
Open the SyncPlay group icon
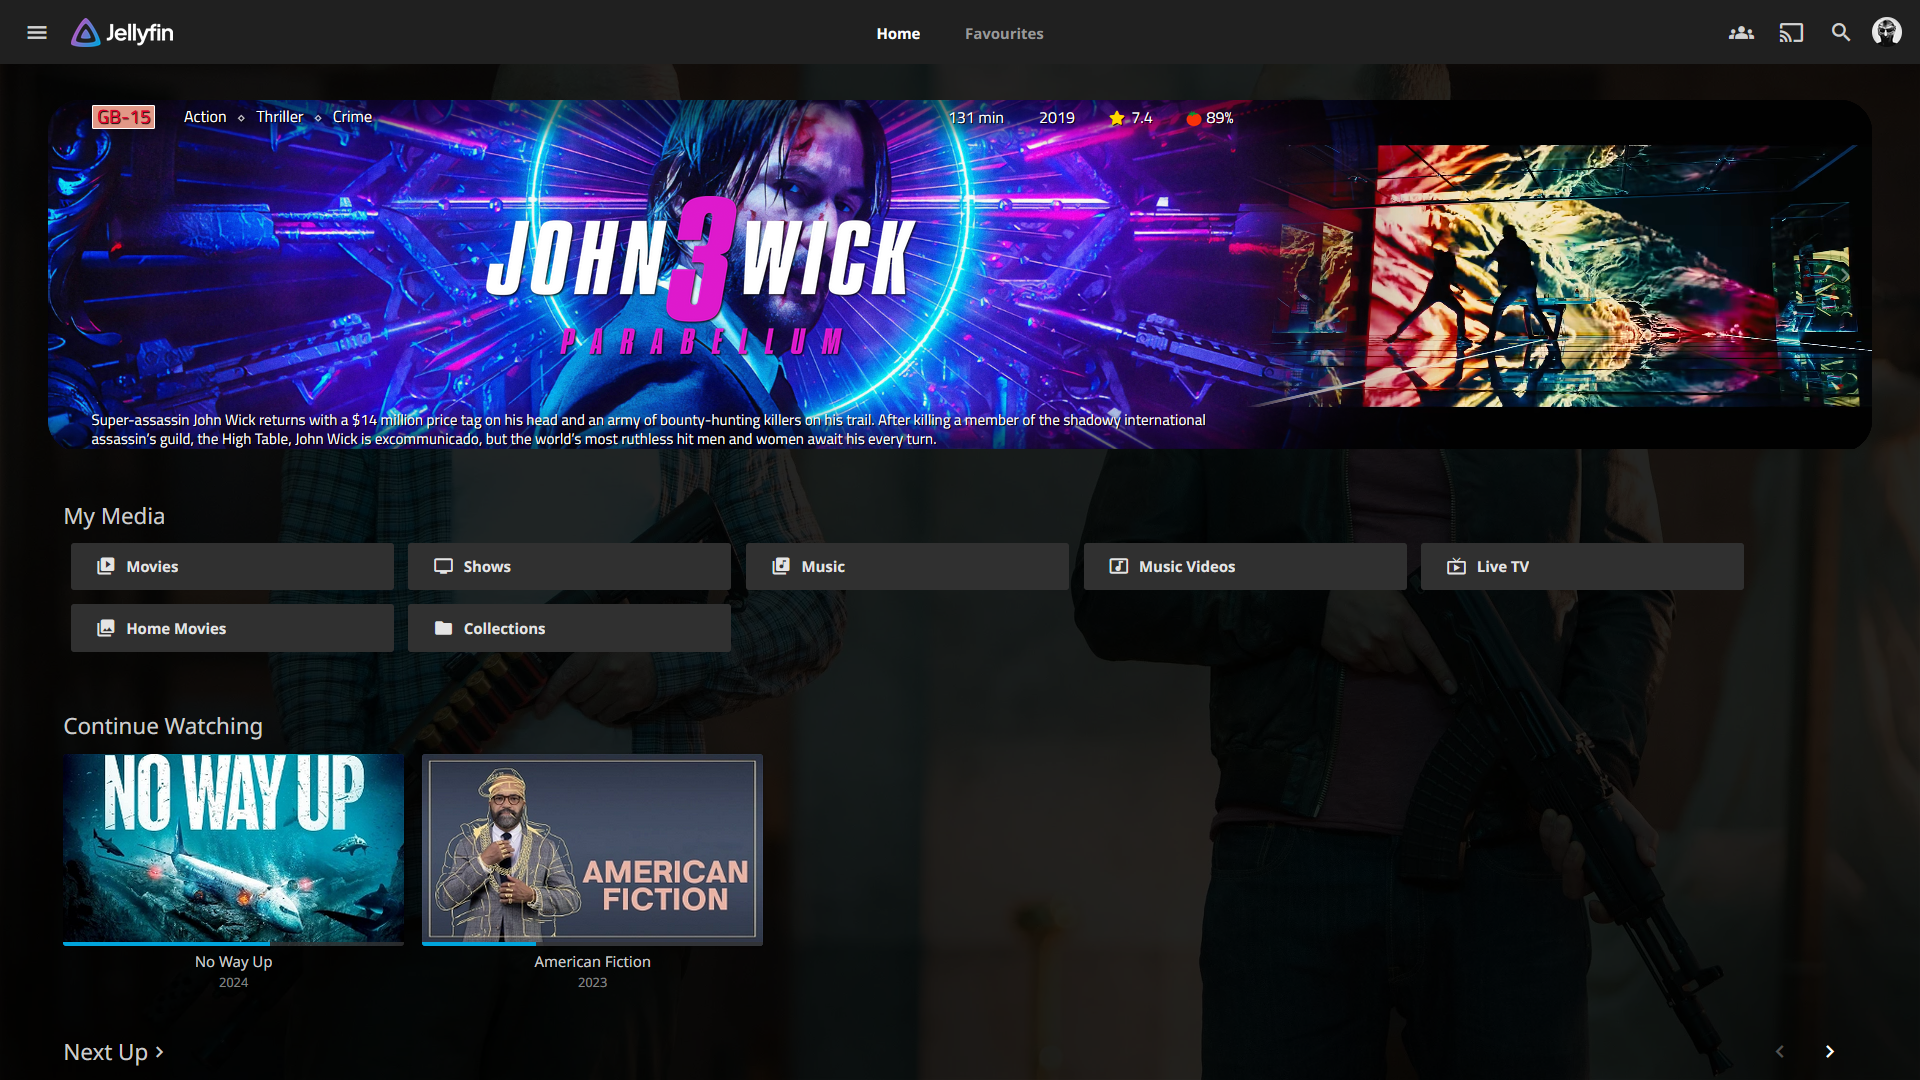click(x=1741, y=33)
